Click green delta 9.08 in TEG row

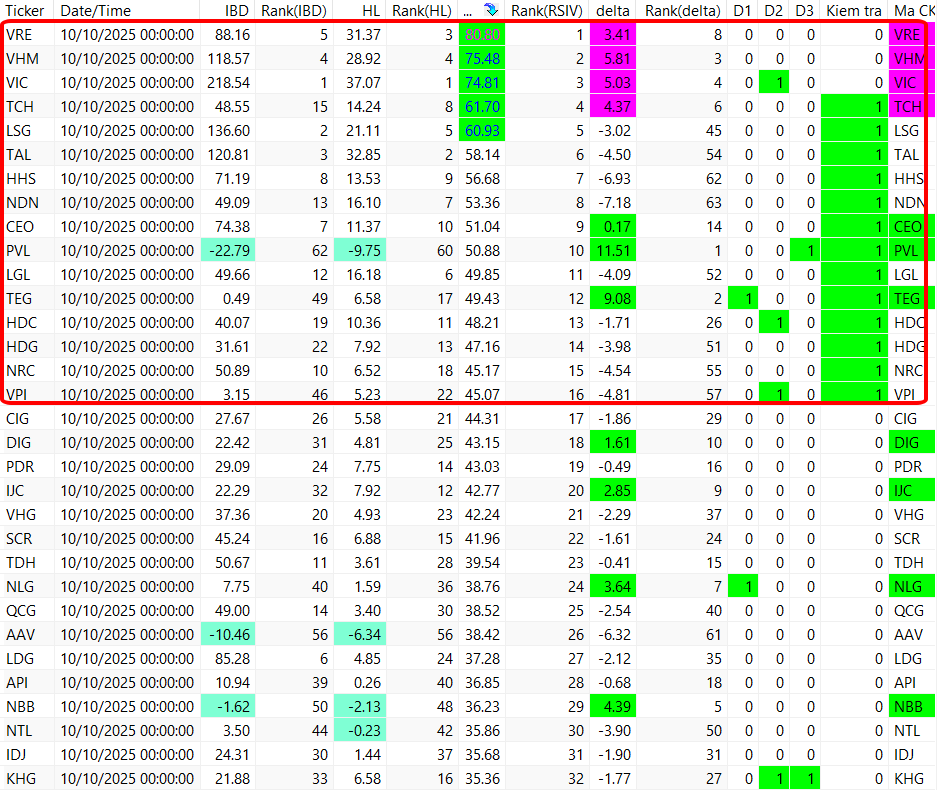(x=613, y=298)
